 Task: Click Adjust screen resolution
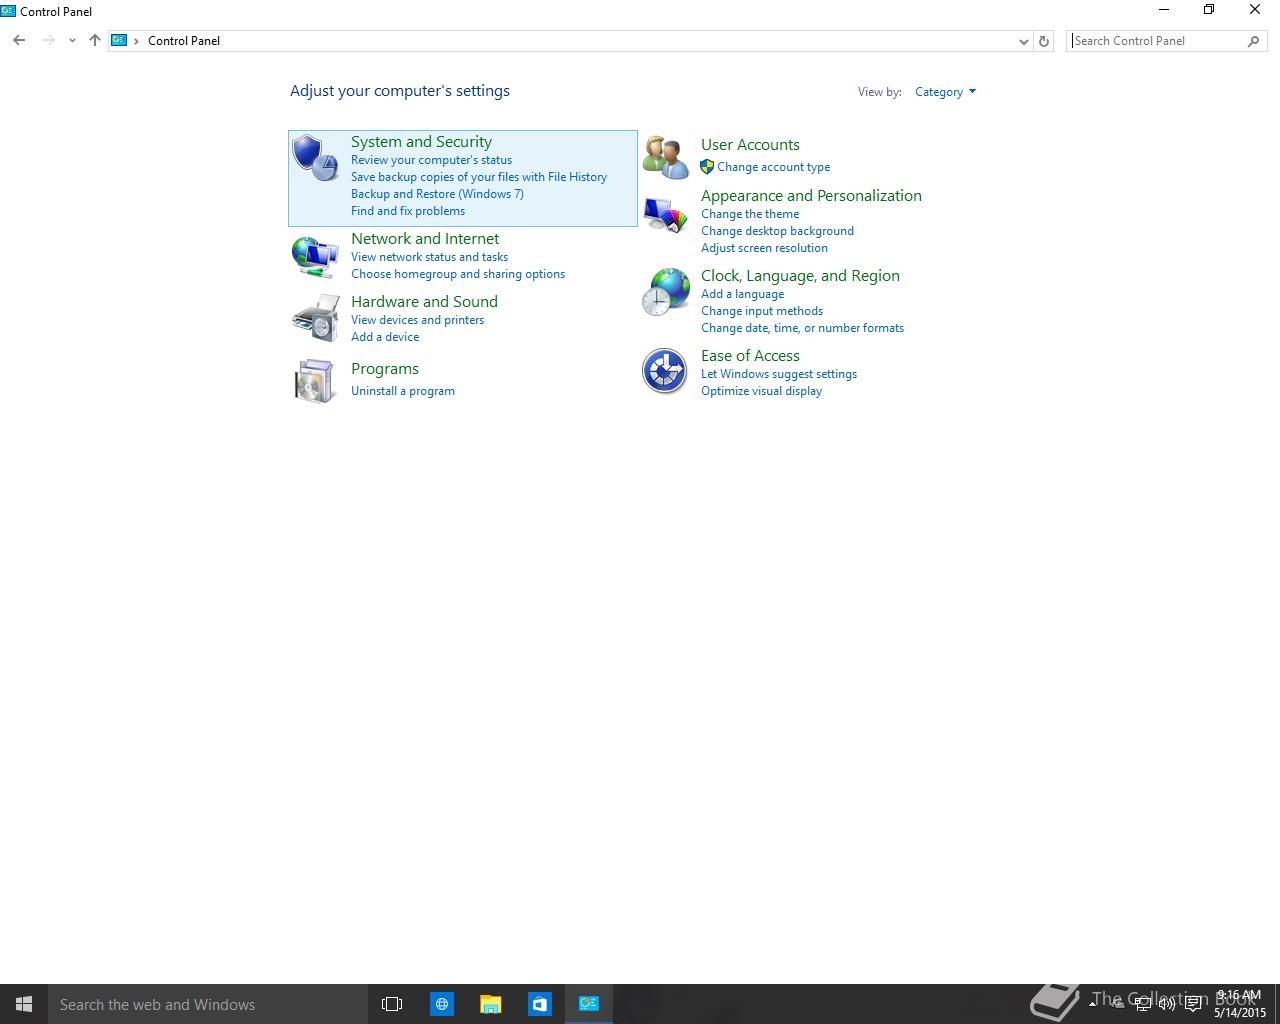[764, 248]
